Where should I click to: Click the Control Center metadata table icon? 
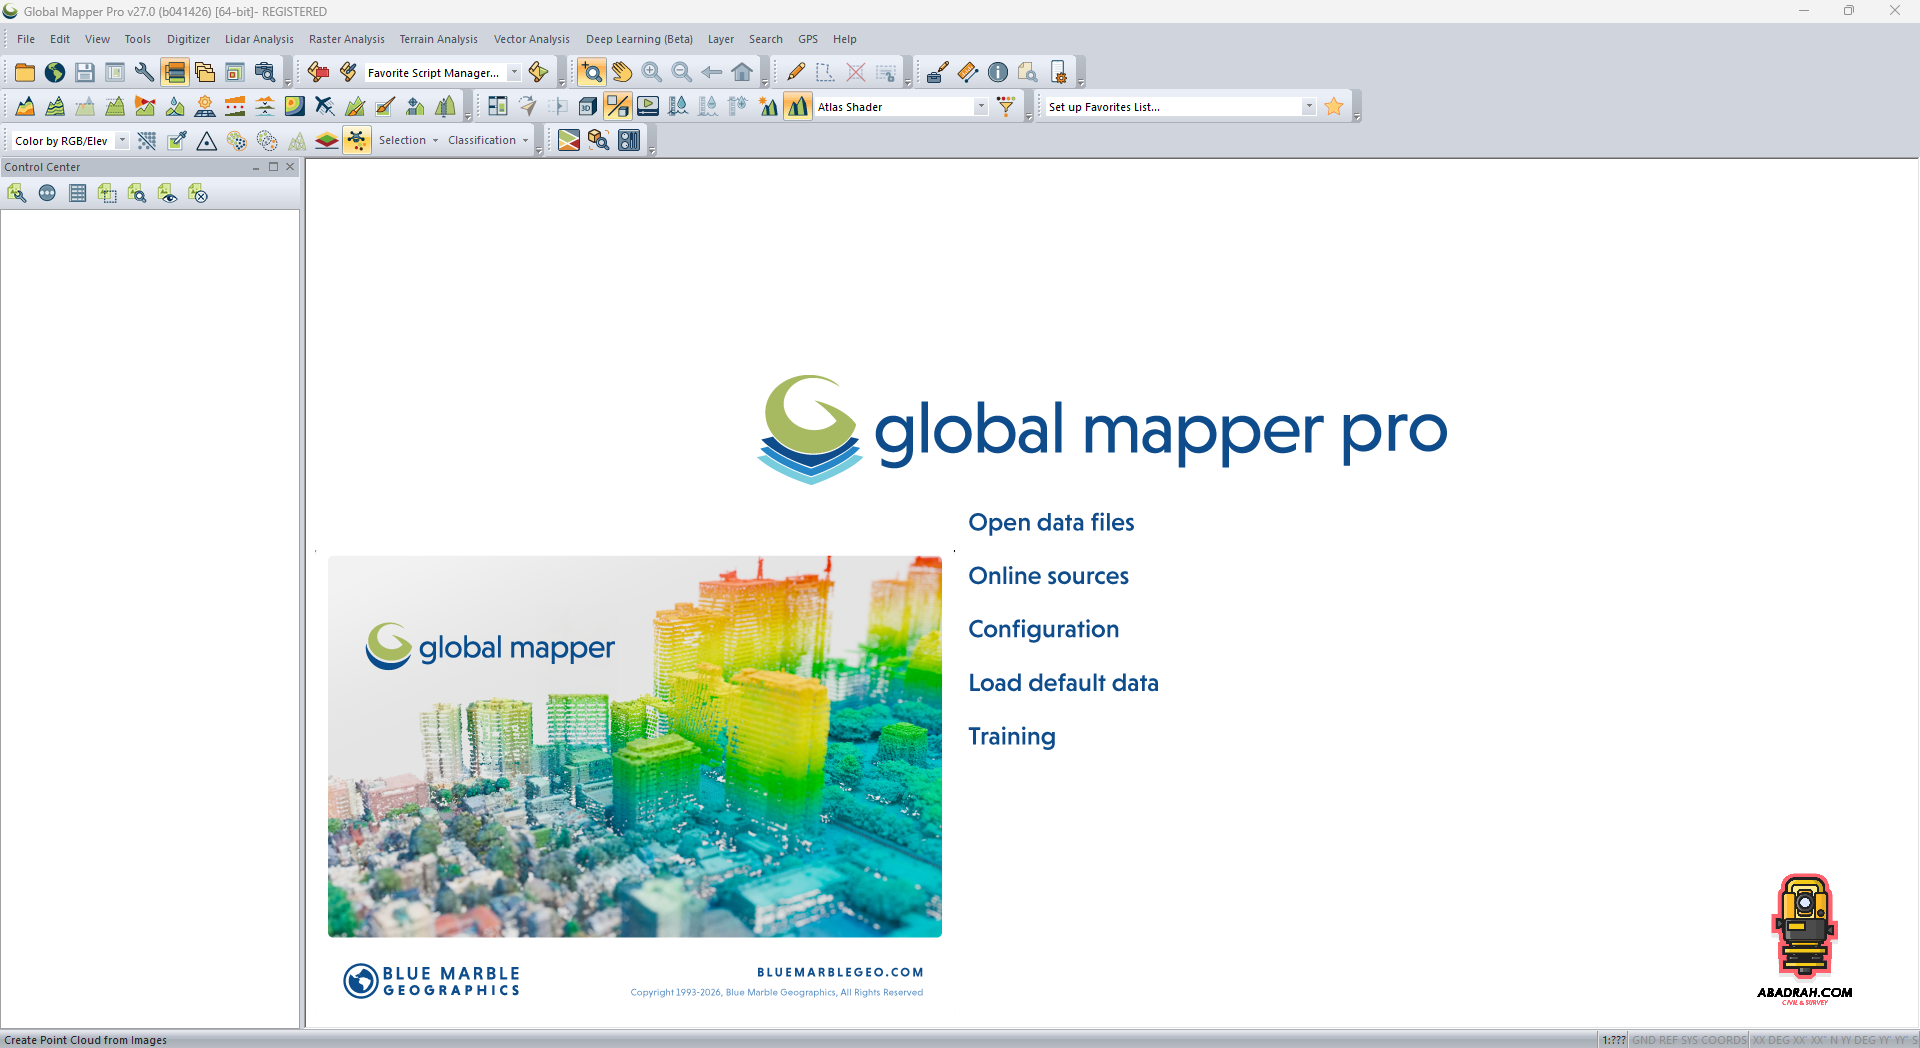click(77, 193)
